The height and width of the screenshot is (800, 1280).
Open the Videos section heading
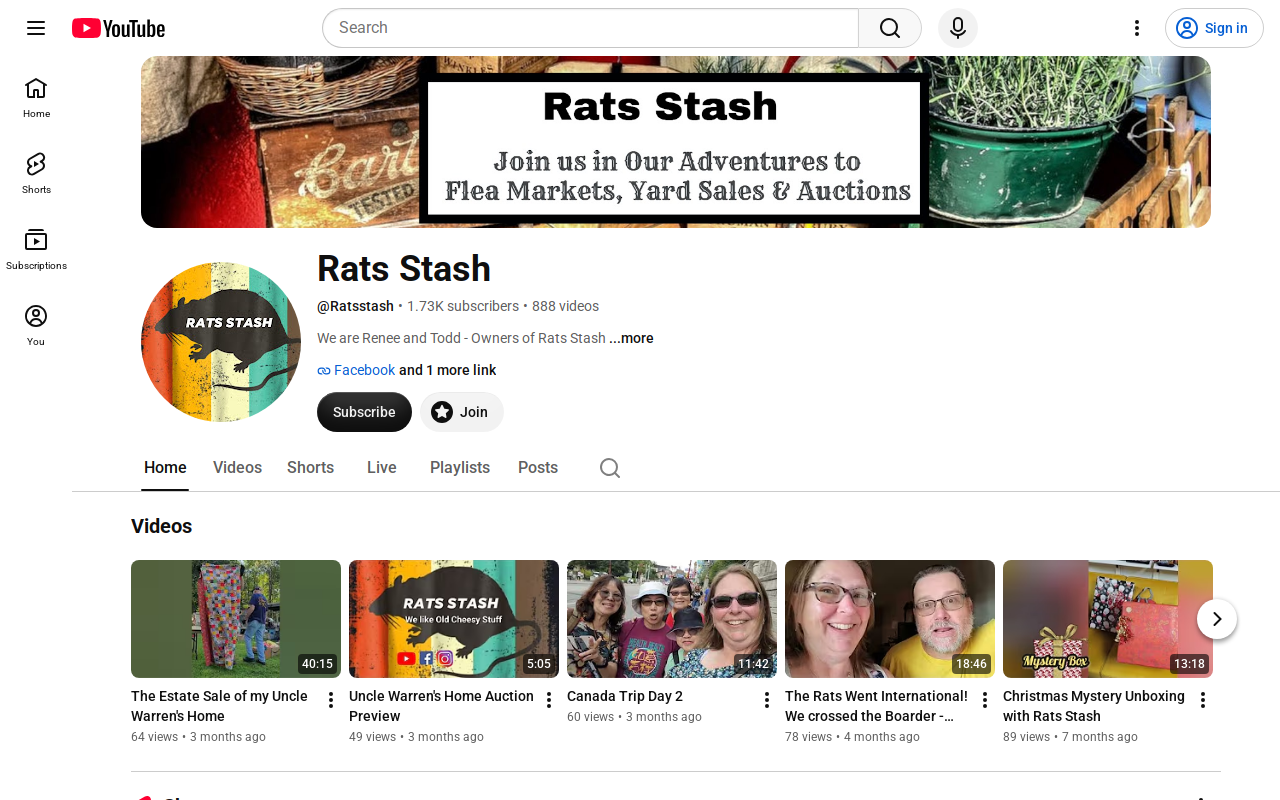point(161,526)
